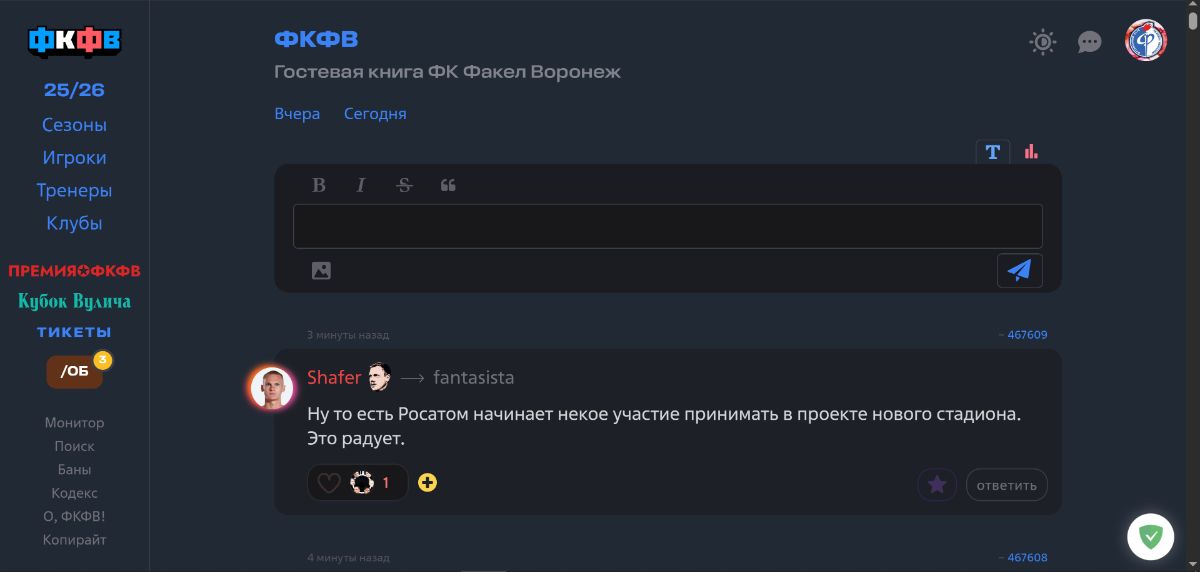Open the chat bubble messages icon
This screenshot has width=1200, height=572.
click(x=1089, y=42)
